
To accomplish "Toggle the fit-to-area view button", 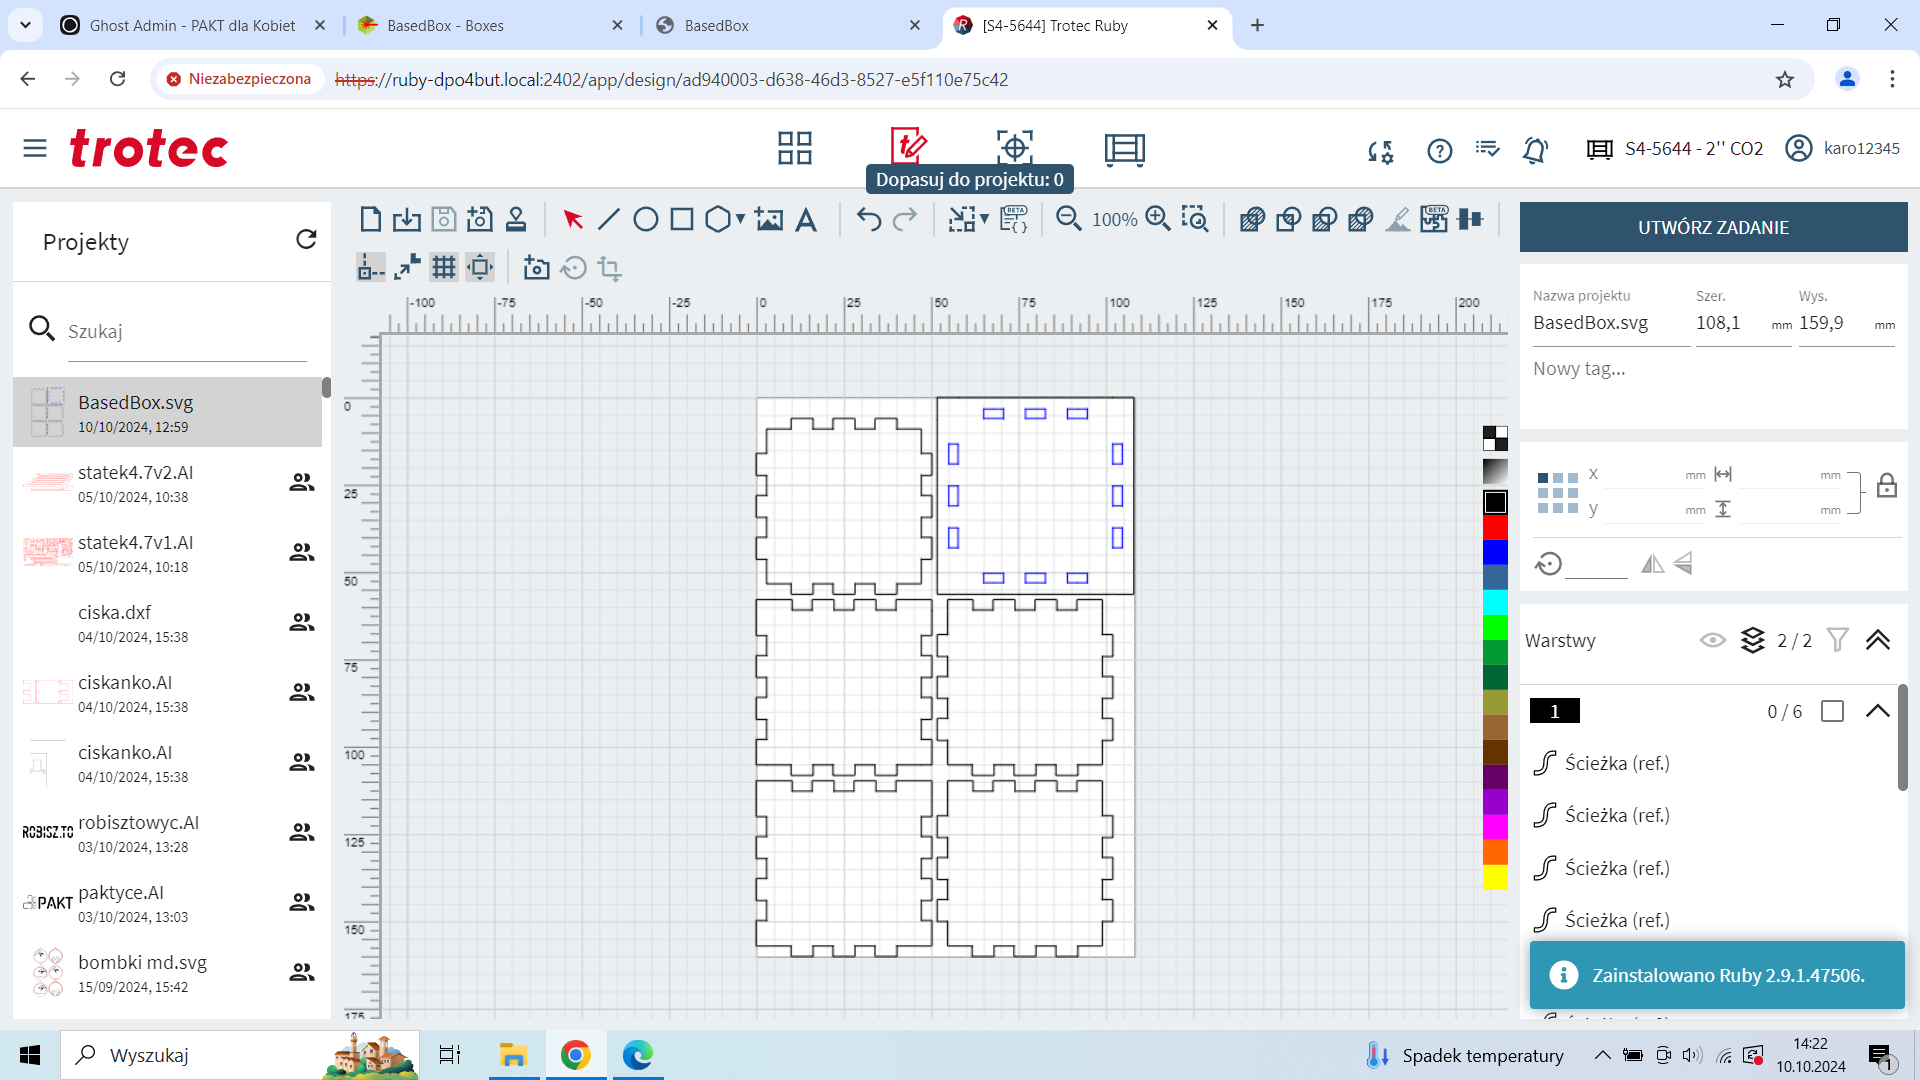I will click(x=480, y=268).
